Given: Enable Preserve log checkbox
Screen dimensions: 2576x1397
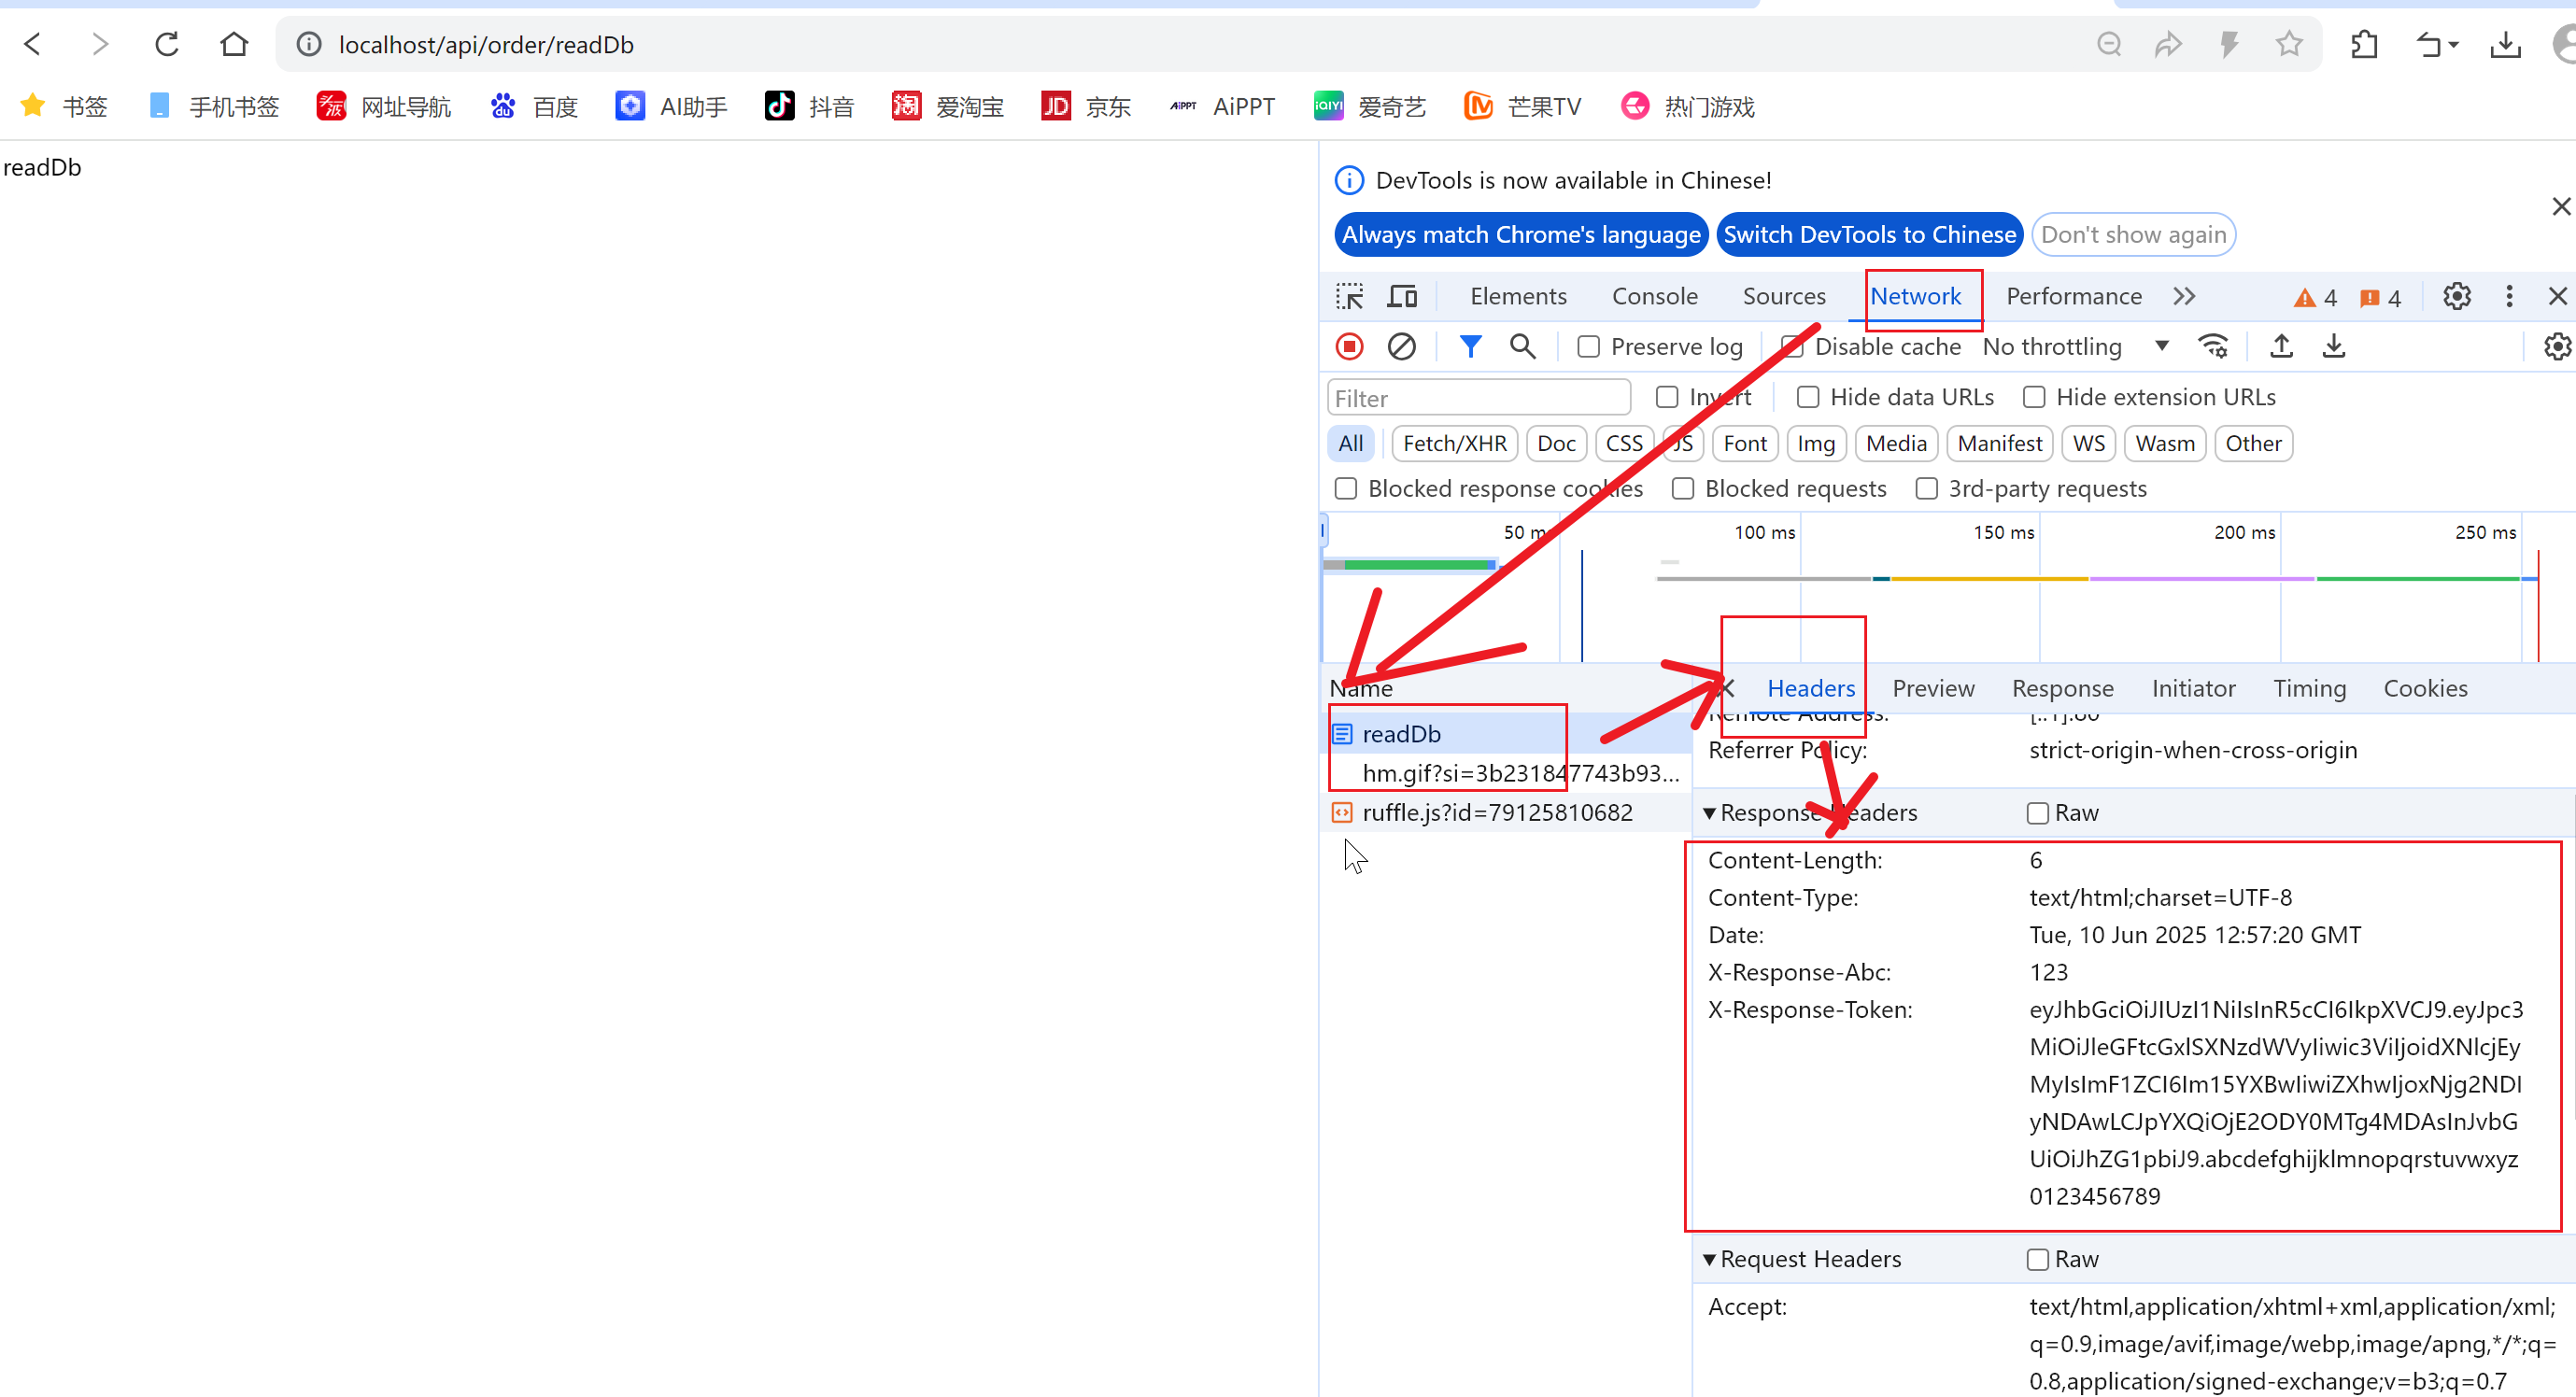Looking at the screenshot, I should (1588, 347).
